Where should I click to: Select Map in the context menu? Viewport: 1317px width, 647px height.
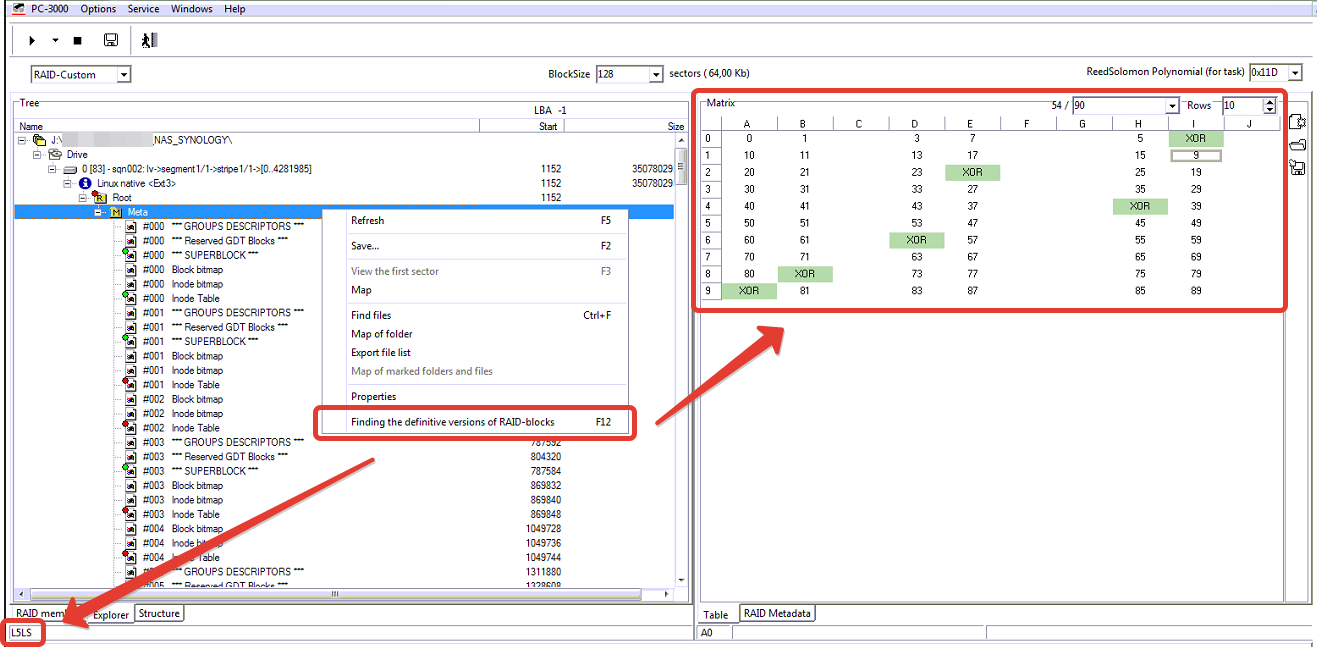pos(474,290)
